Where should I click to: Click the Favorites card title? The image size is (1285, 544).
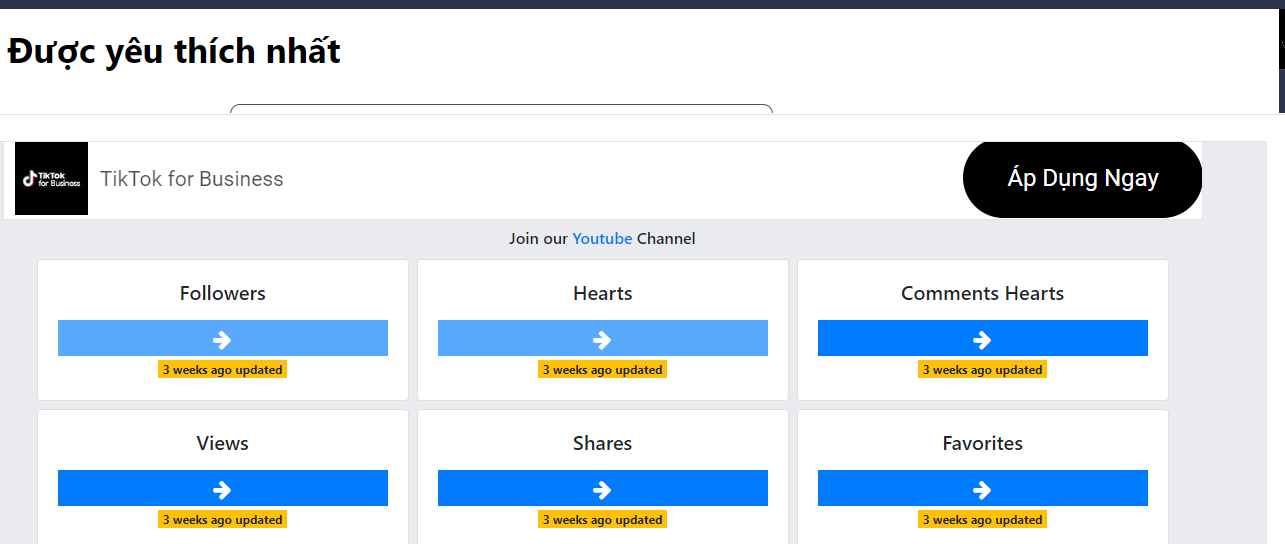pos(983,443)
